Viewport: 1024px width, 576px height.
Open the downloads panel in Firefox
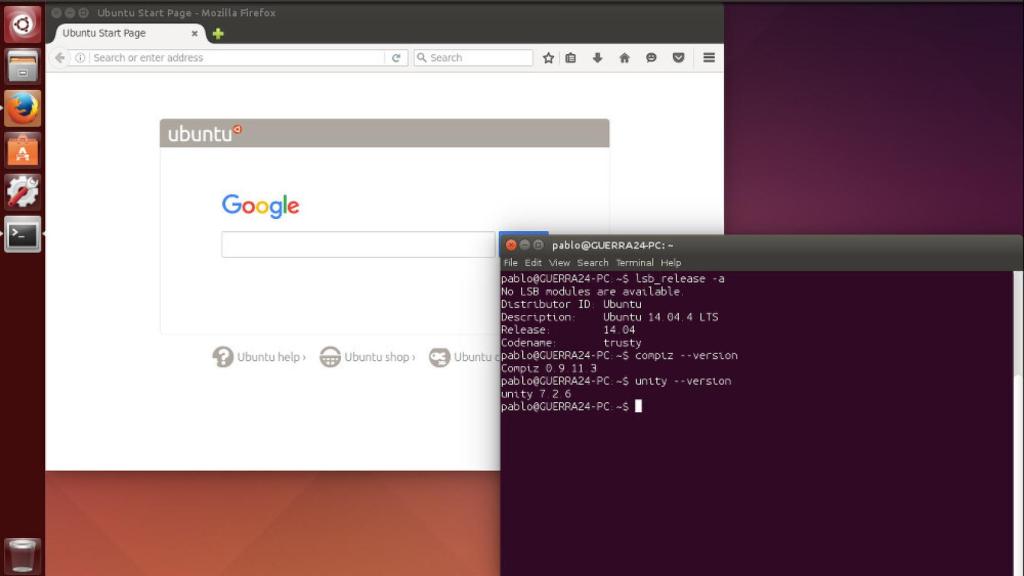click(x=597, y=58)
